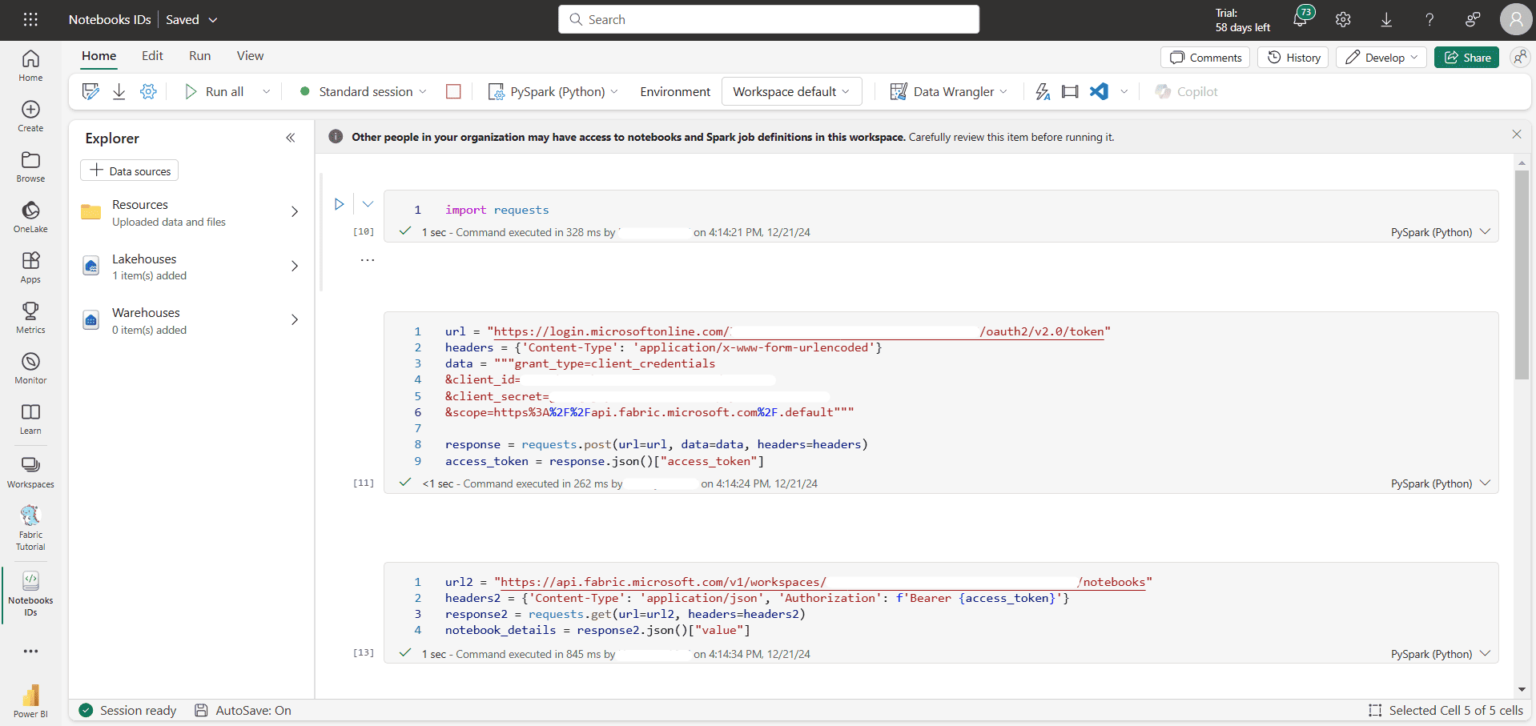Click the save notebook icon in toolbar
Image resolution: width=1536 pixels, height=726 pixels.
click(91, 91)
